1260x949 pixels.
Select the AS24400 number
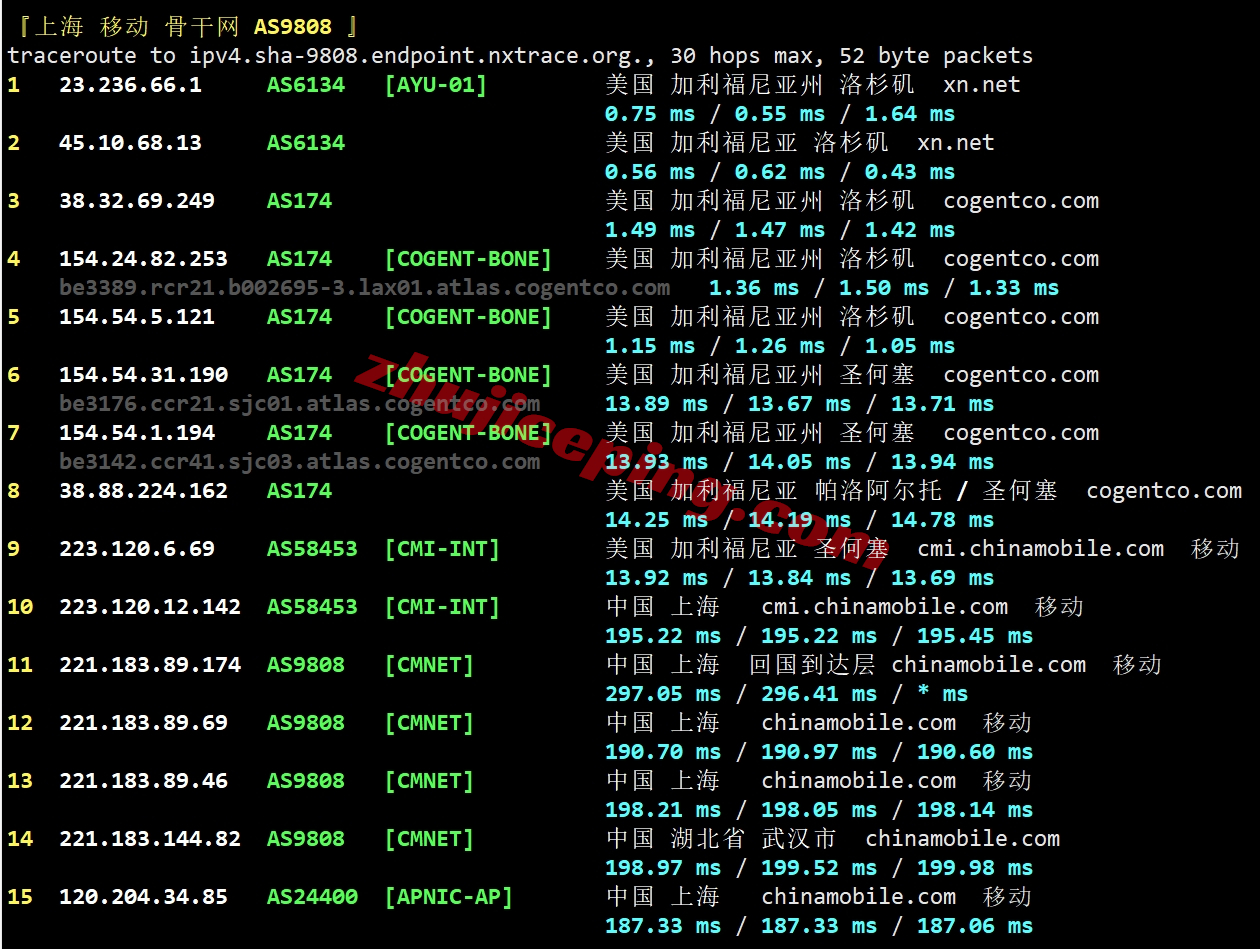tap(312, 896)
